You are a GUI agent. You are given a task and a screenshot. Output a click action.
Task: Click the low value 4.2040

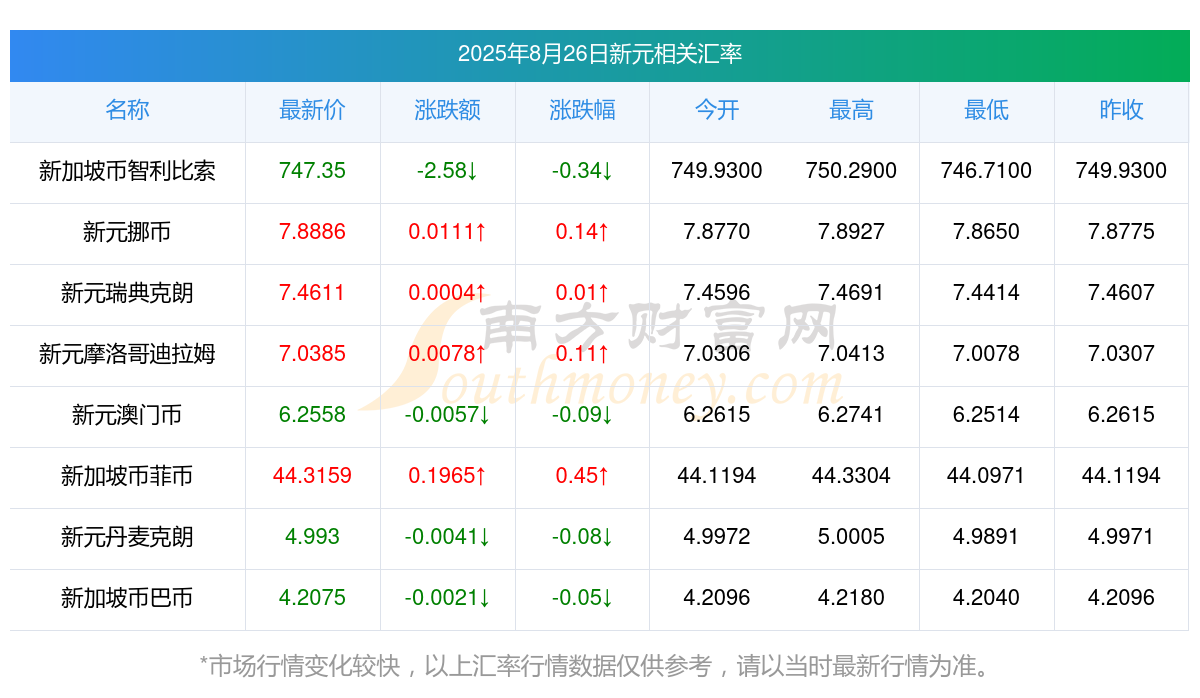(x=986, y=598)
